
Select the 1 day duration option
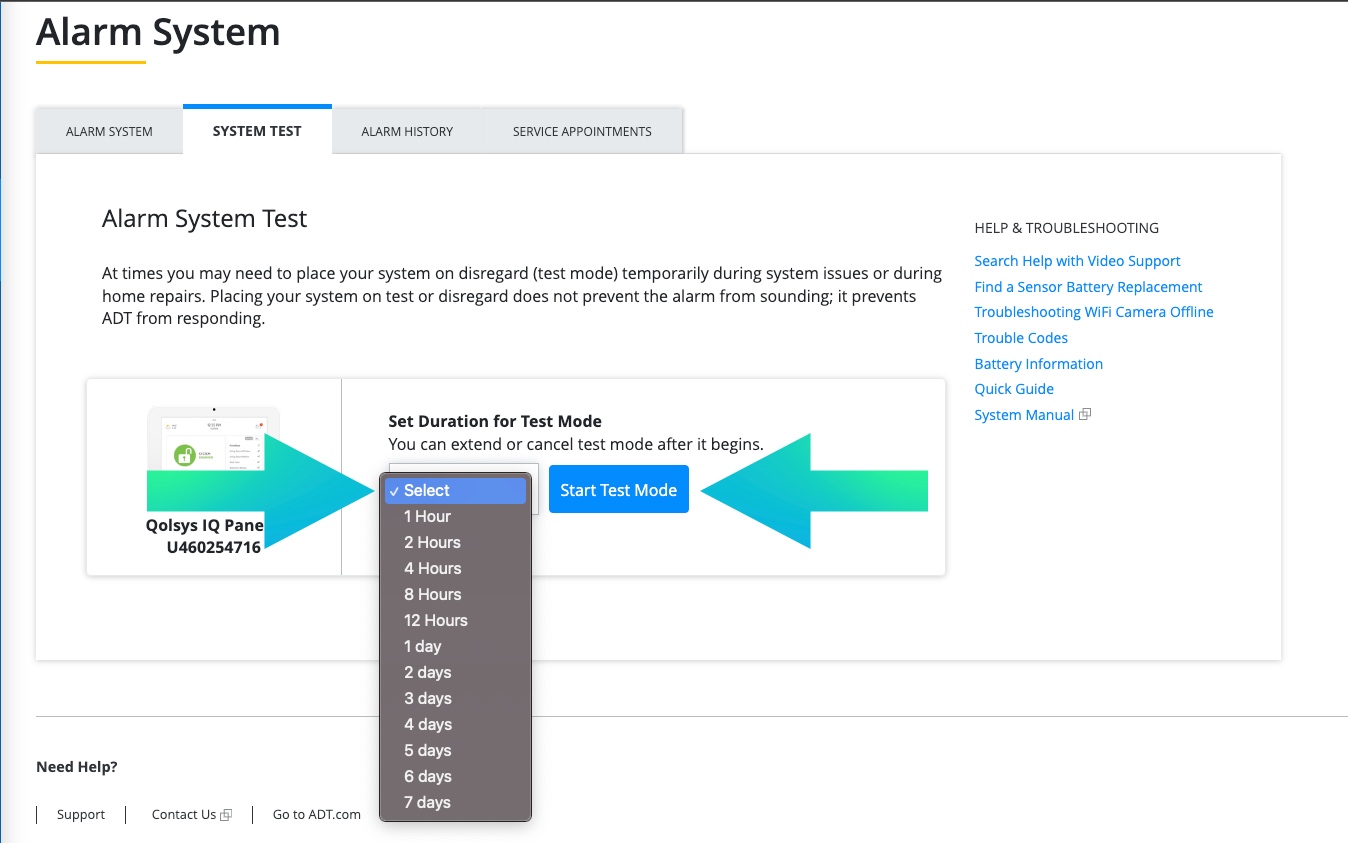coord(422,646)
